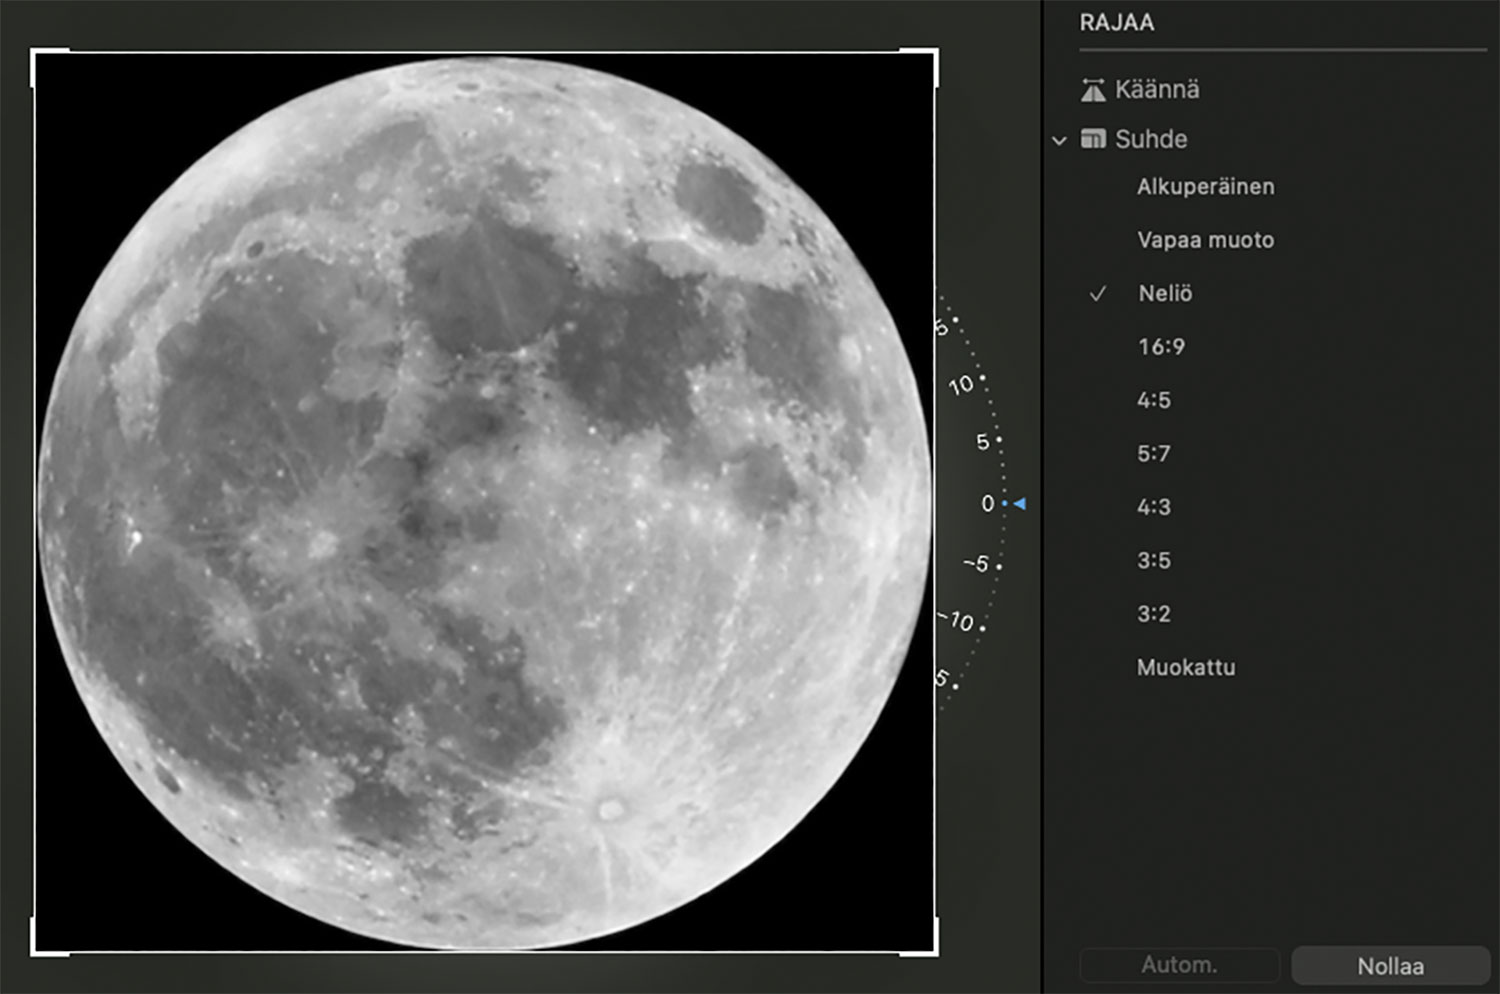Viewport: 1500px width, 994px height.
Task: Click the blue rotation dial pointer
Action: pyautogui.click(x=1019, y=504)
